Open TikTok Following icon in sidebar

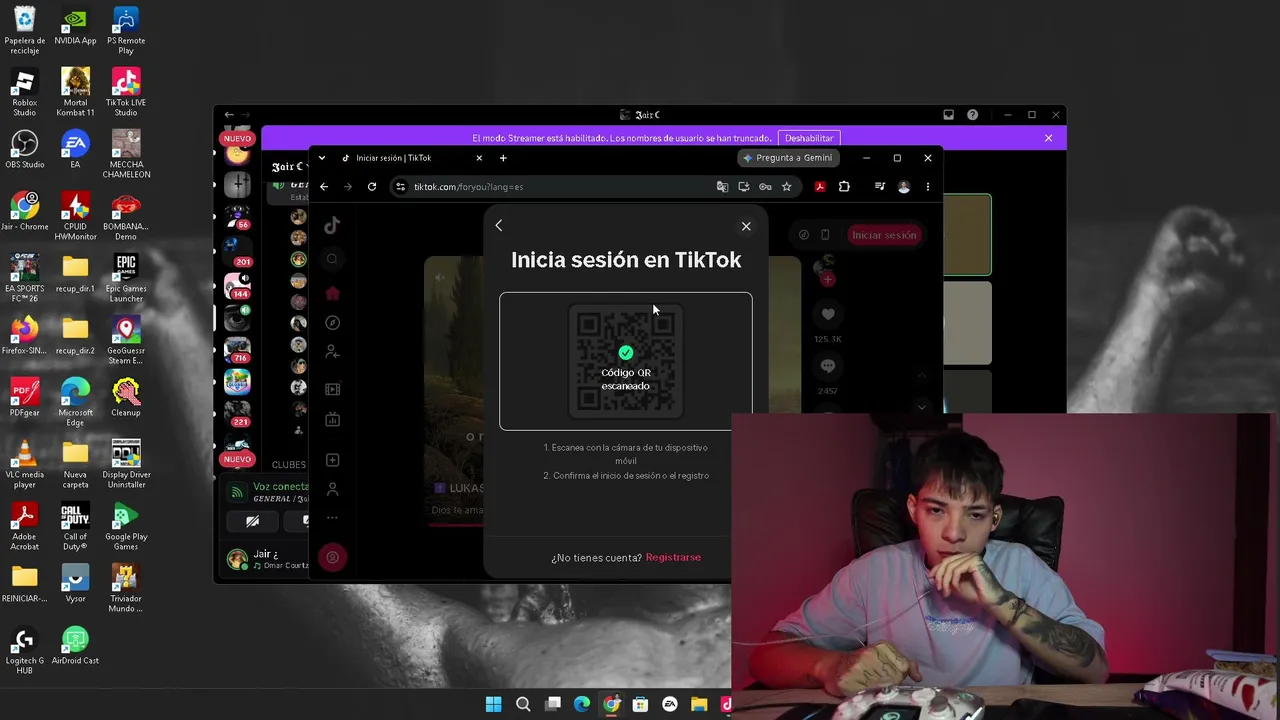[x=332, y=352]
